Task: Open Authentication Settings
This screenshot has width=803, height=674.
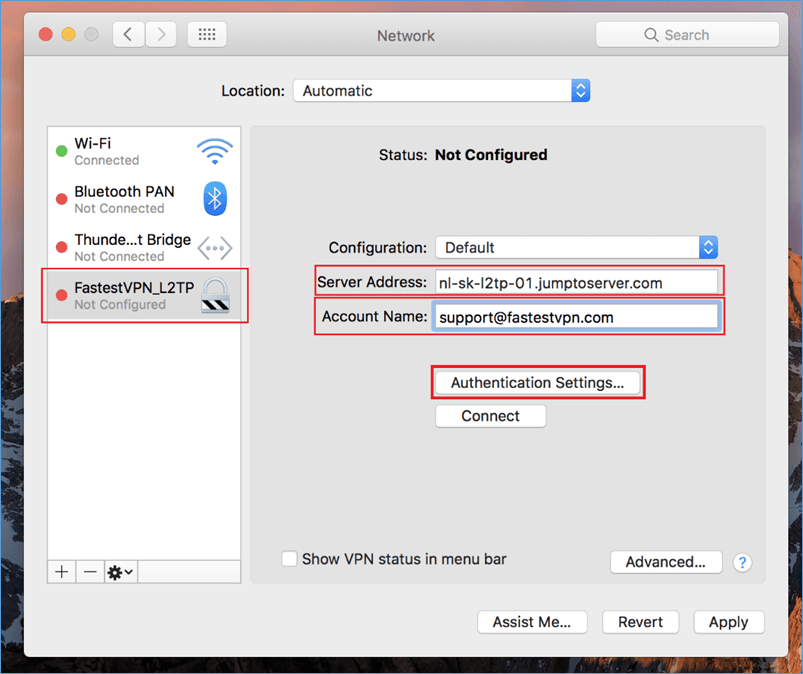Action: pos(538,383)
